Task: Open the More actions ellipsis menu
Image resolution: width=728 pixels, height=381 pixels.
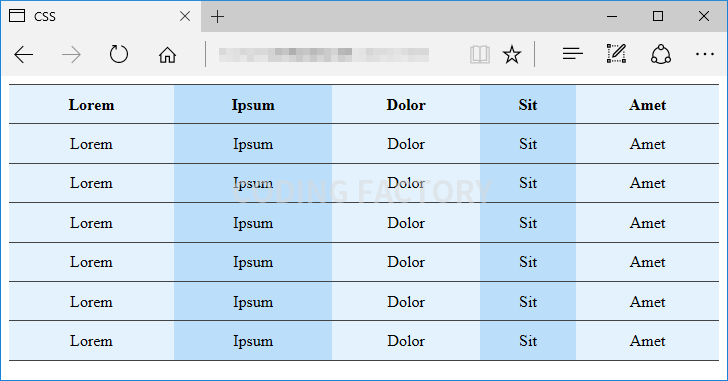Action: click(705, 54)
